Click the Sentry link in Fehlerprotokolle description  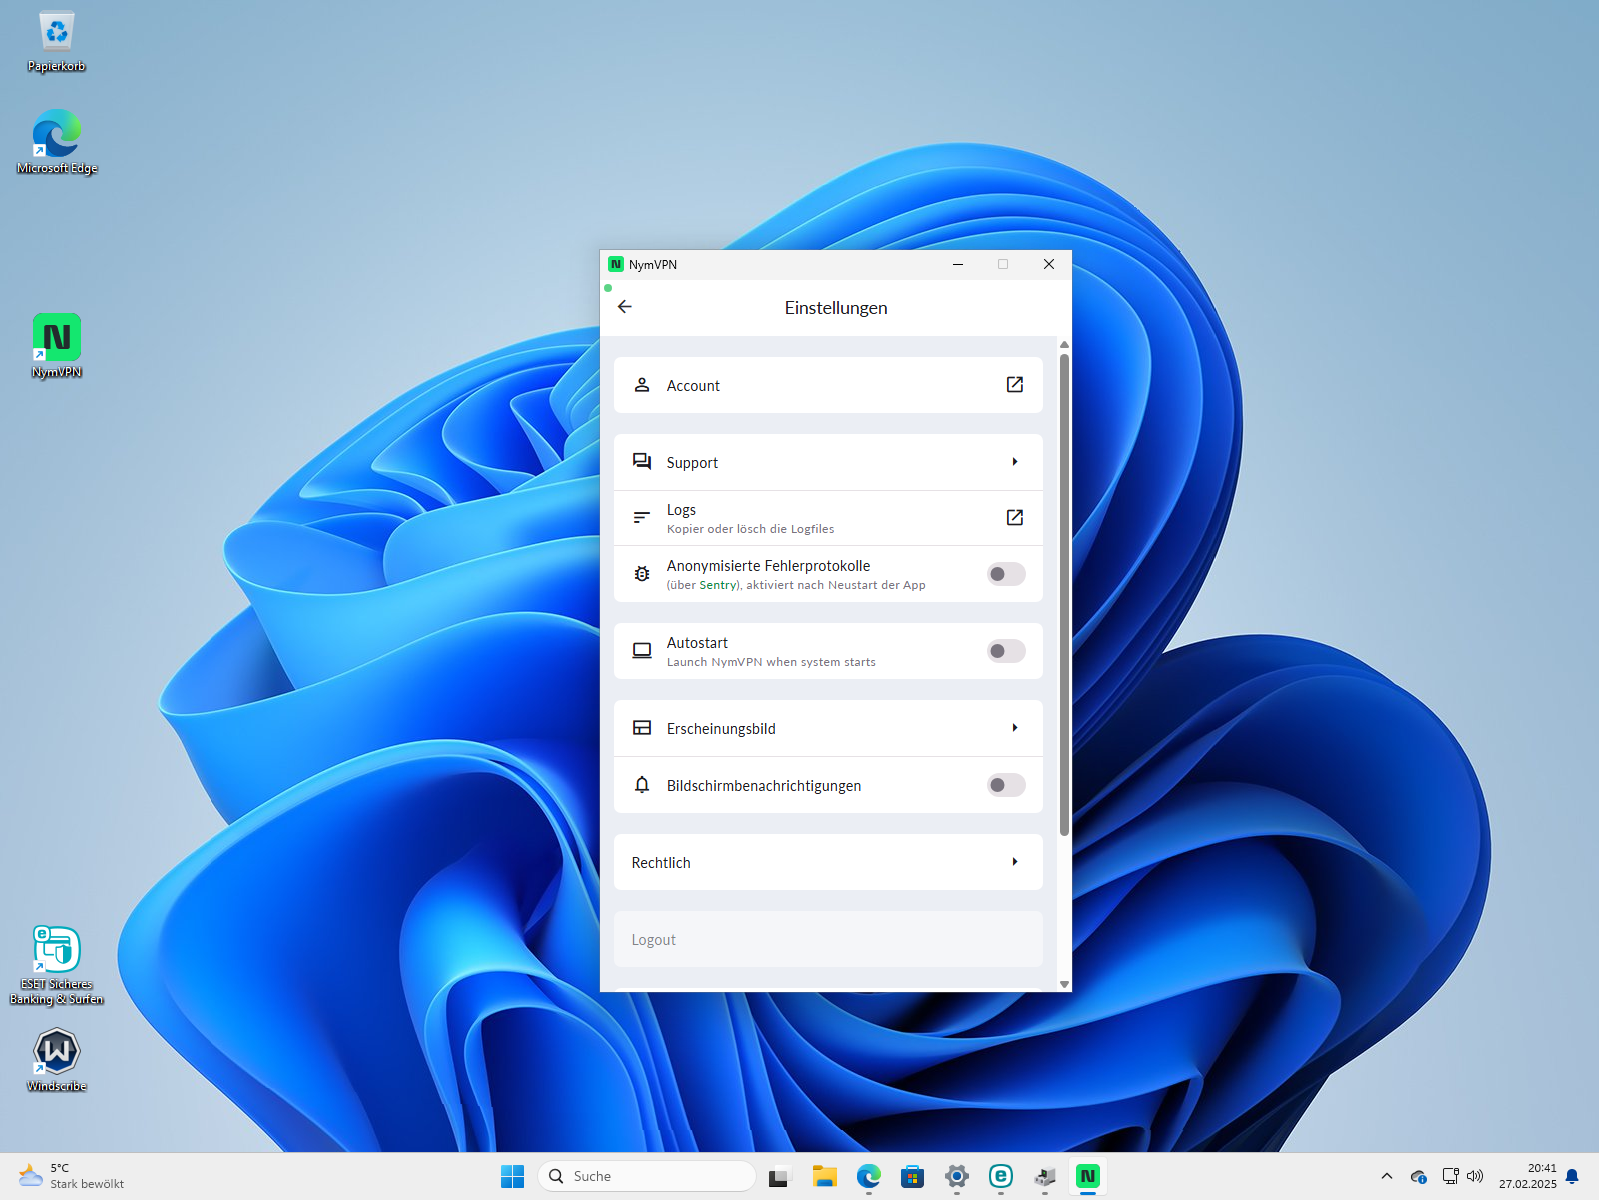(718, 585)
